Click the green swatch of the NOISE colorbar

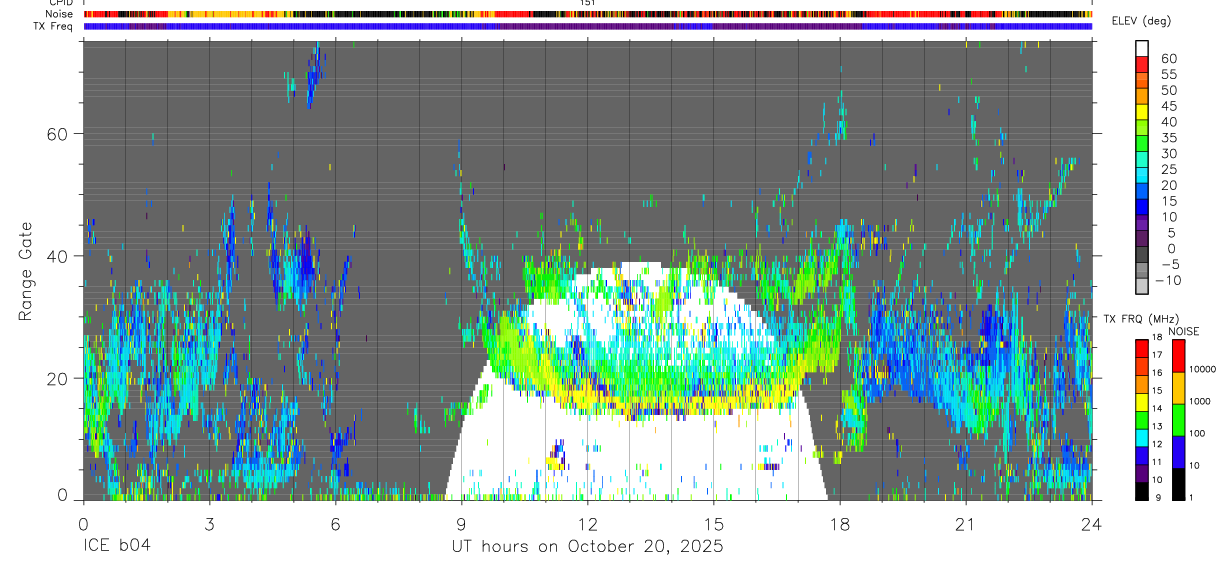1179,420
